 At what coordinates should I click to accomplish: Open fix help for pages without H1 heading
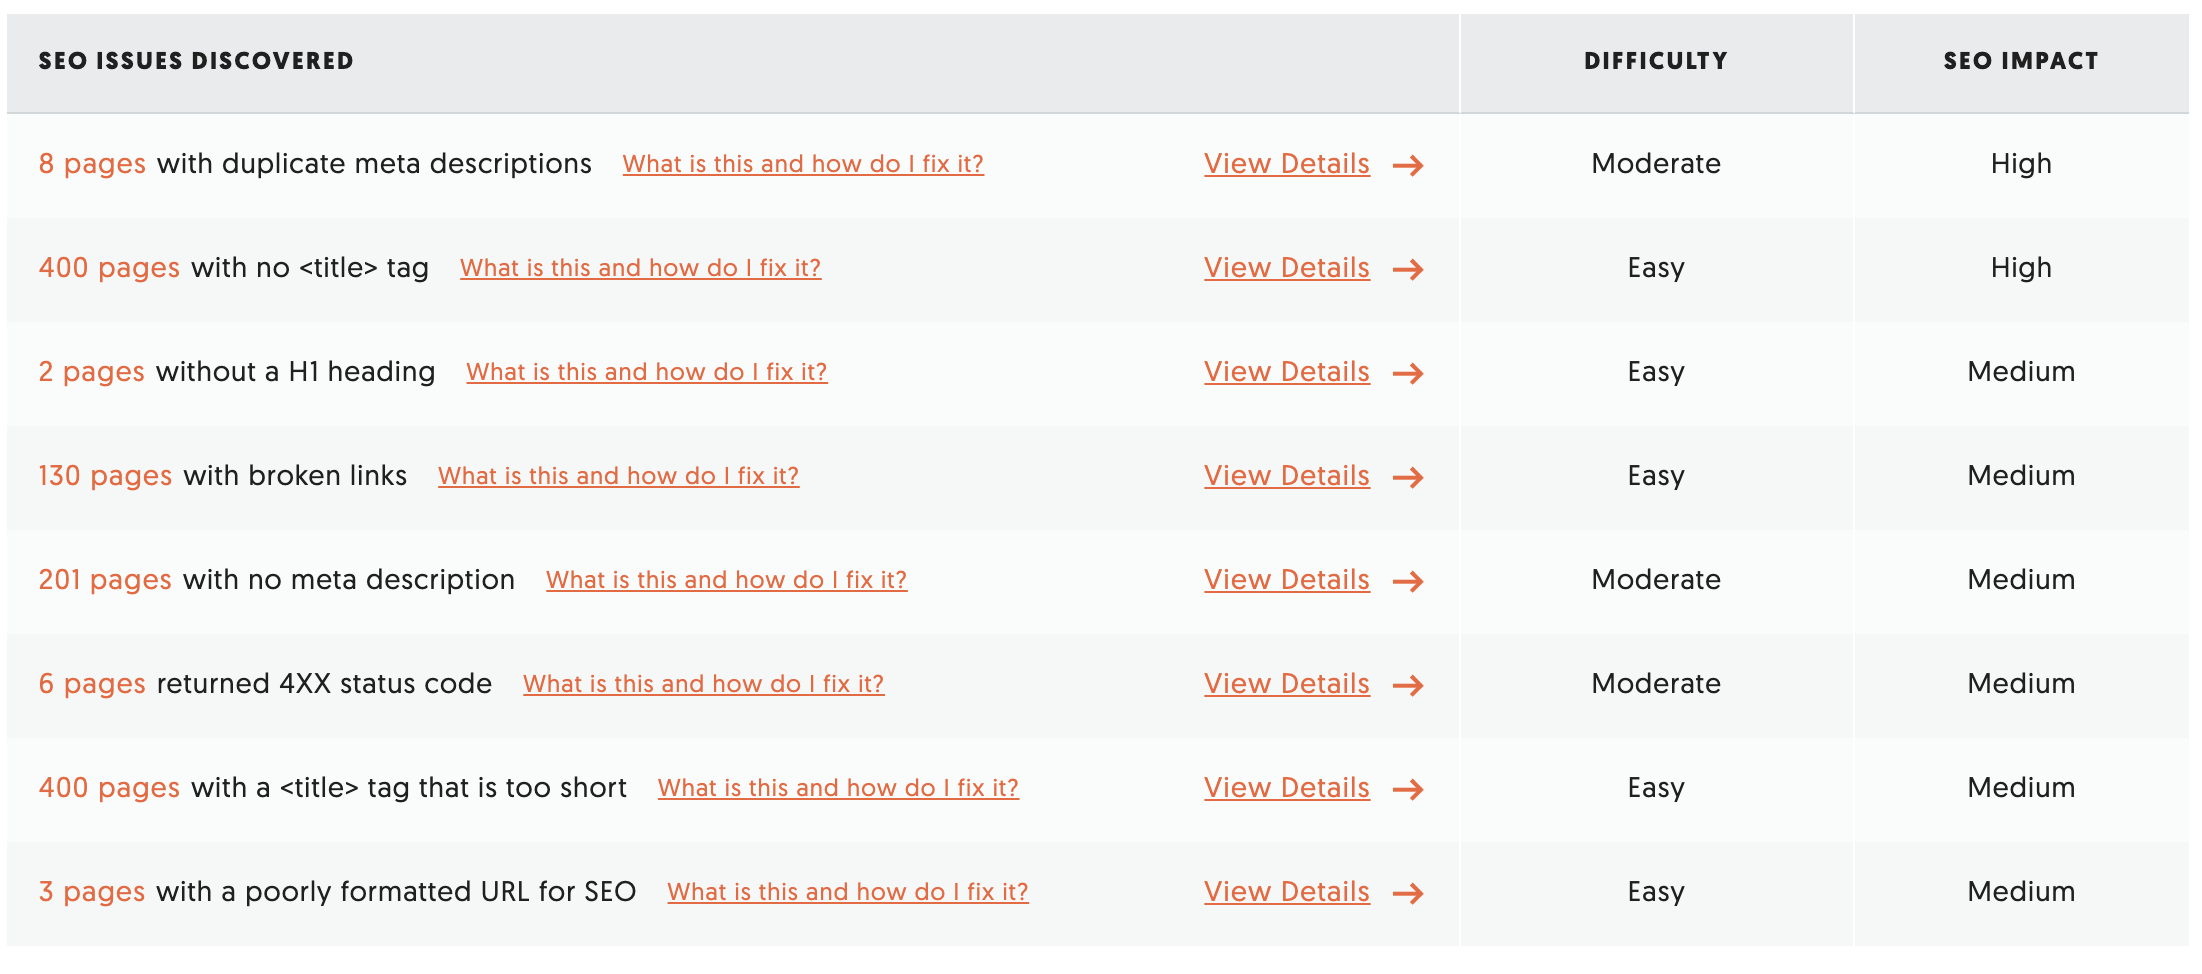click(646, 372)
